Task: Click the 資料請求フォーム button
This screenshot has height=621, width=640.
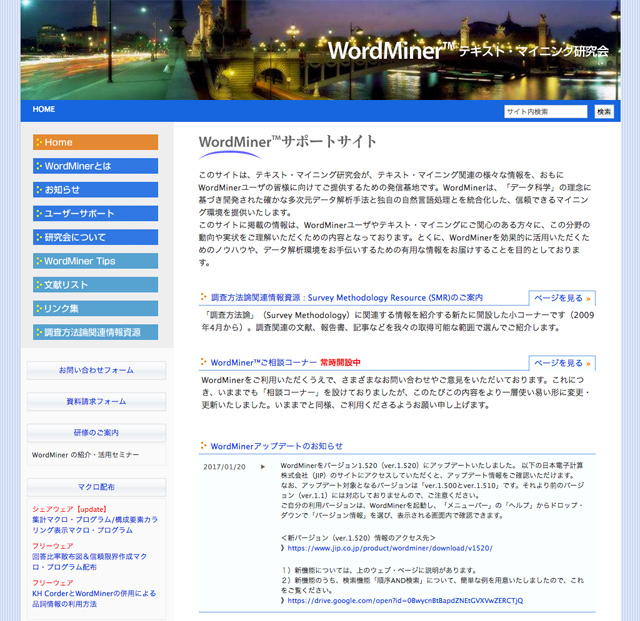Action: coord(96,401)
